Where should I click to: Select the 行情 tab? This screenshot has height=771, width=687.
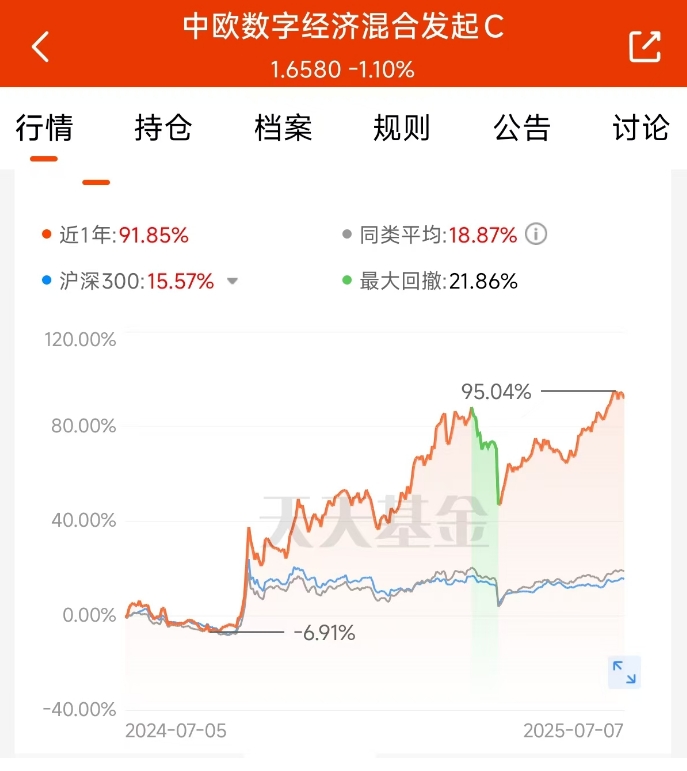tap(44, 128)
